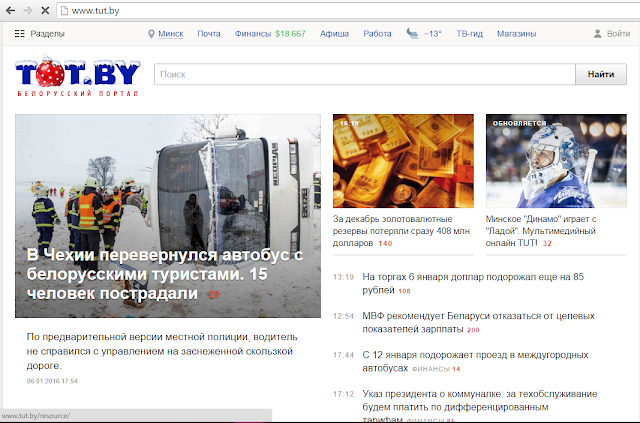This screenshot has height=423, width=640.
Task: Click the summary text about the driver
Action: [162, 351]
